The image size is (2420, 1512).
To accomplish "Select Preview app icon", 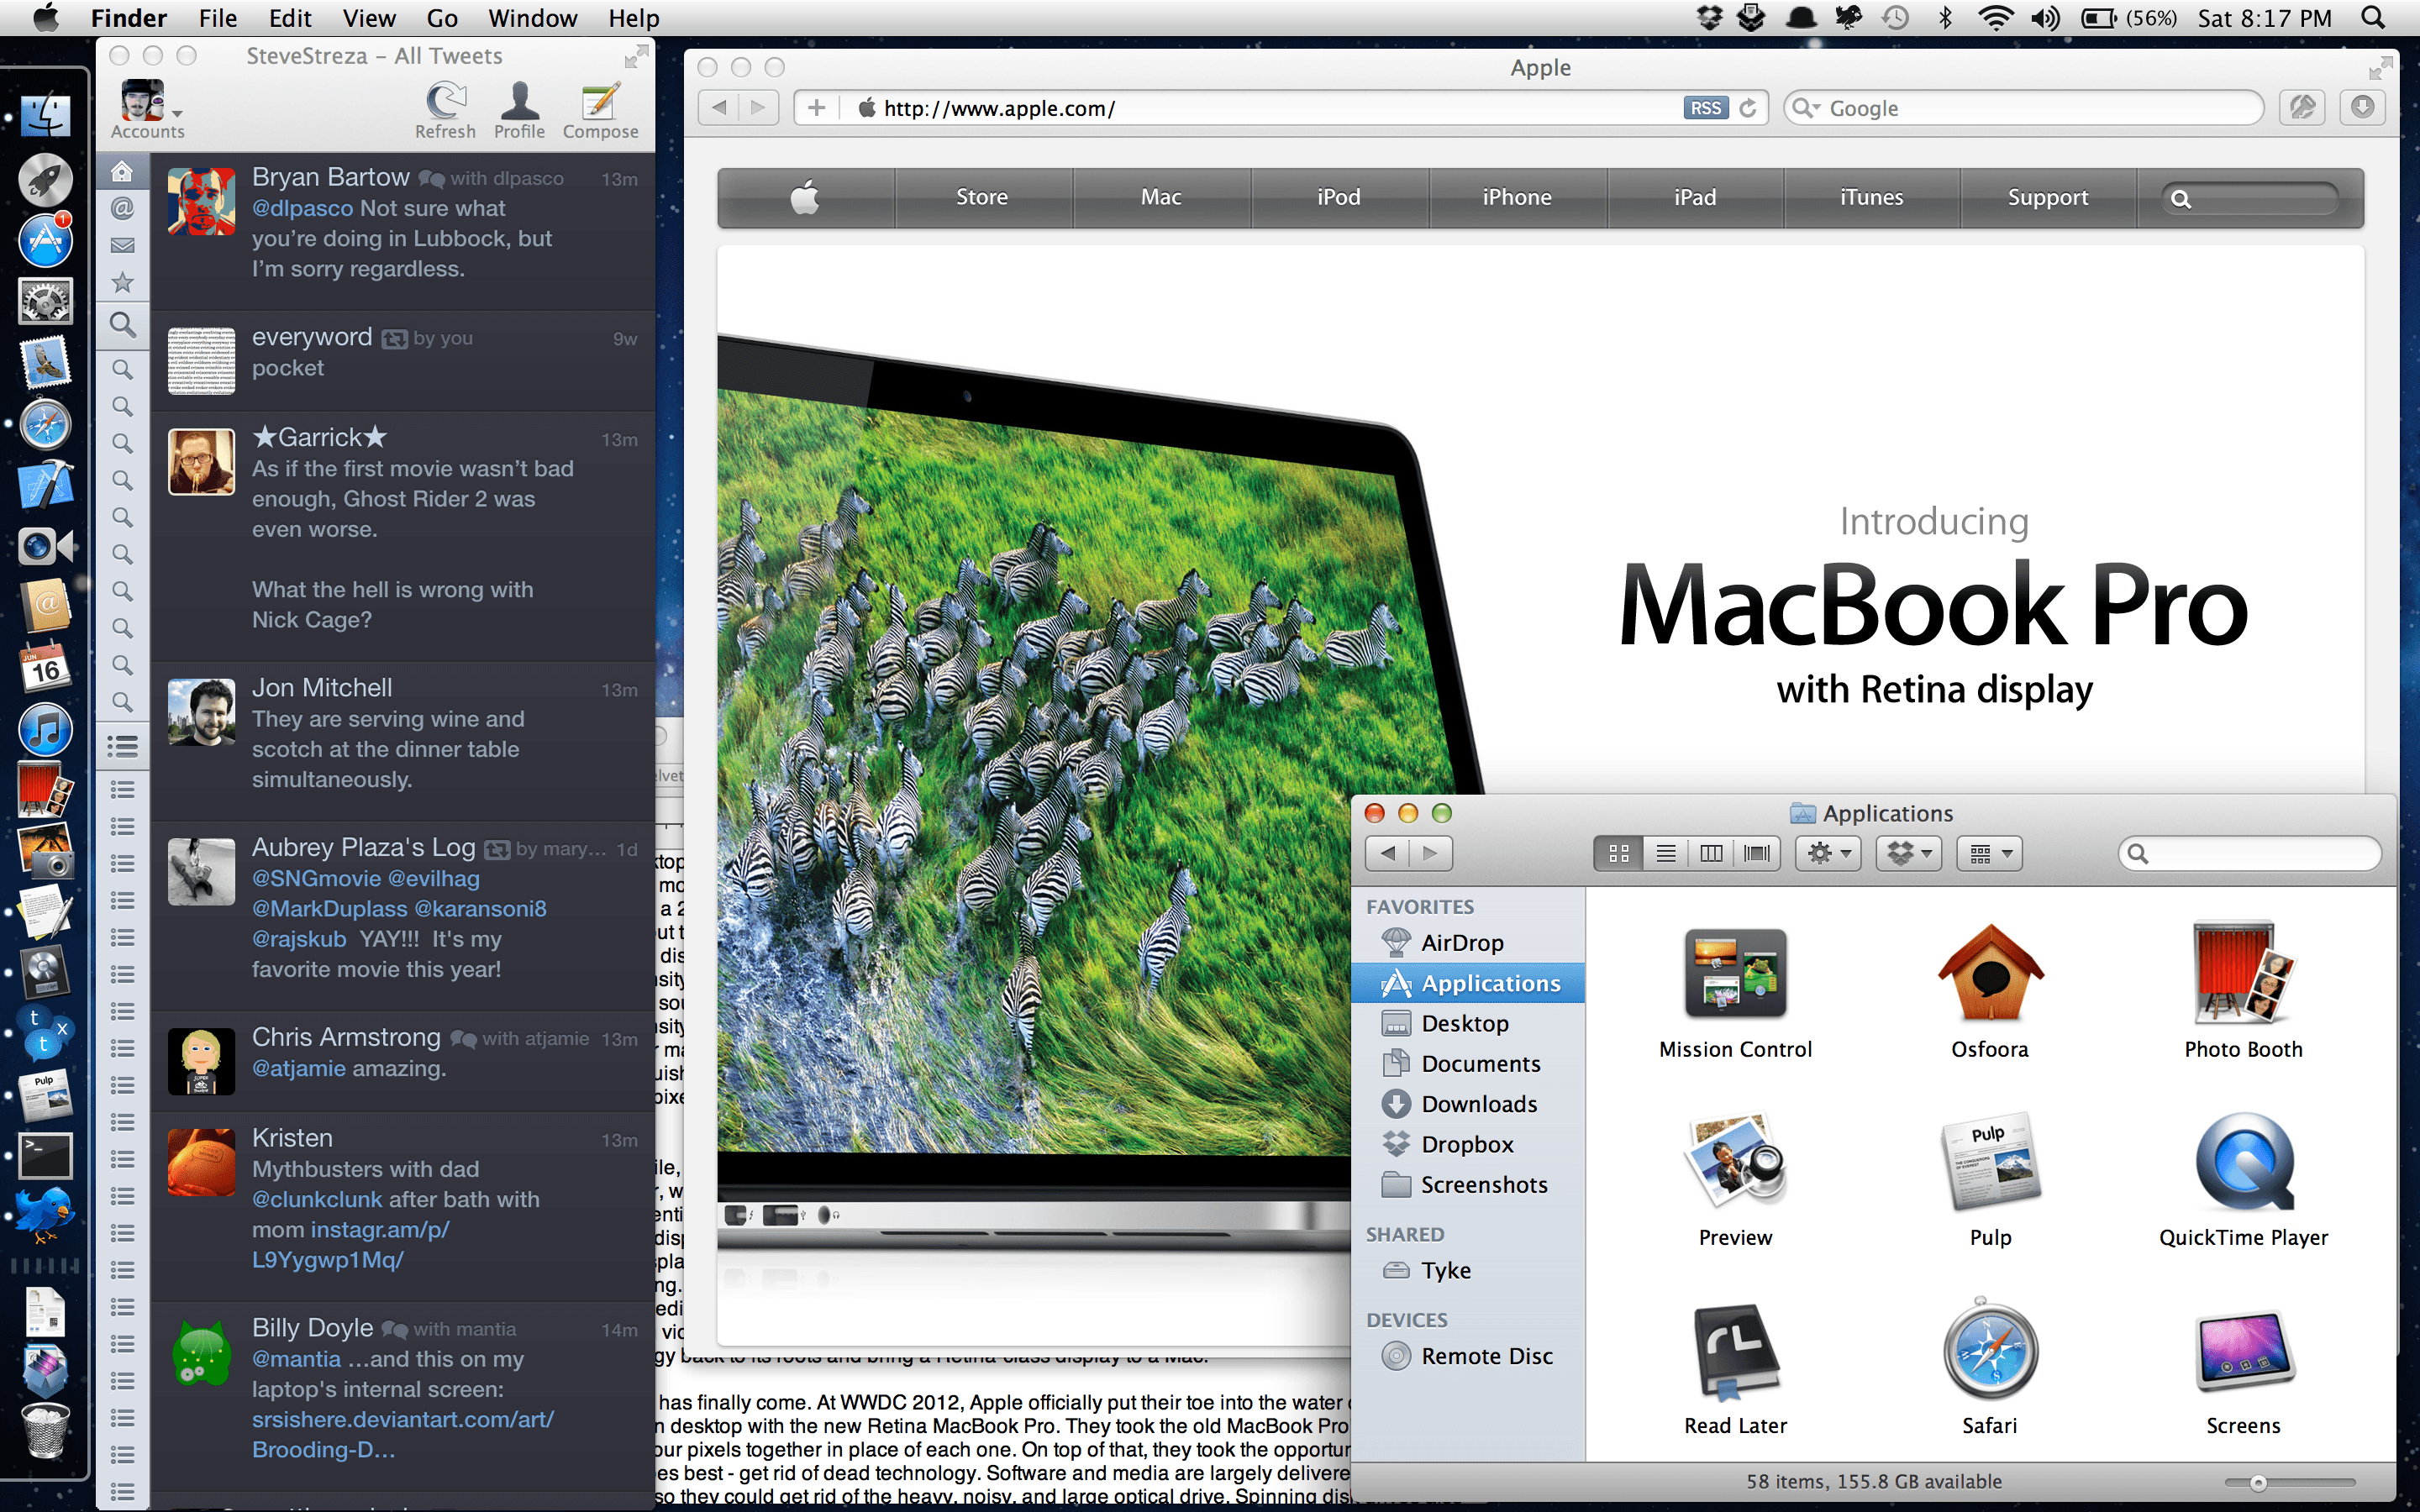I will click(x=1735, y=1162).
